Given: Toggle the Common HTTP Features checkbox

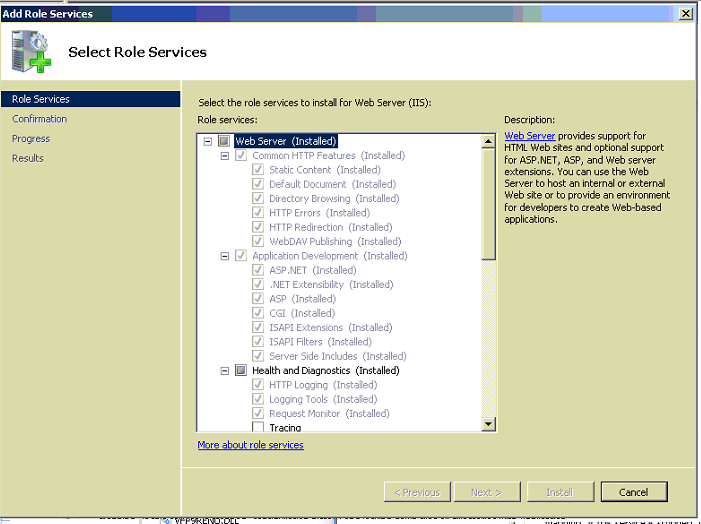Looking at the screenshot, I should 241,156.
